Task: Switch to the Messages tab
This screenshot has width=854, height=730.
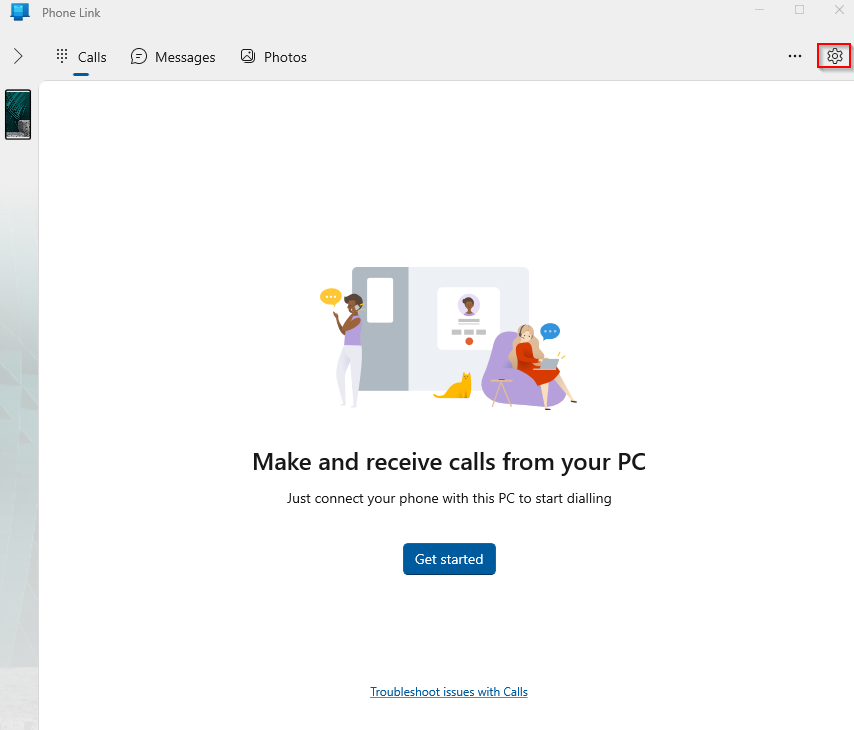Action: [x=173, y=57]
